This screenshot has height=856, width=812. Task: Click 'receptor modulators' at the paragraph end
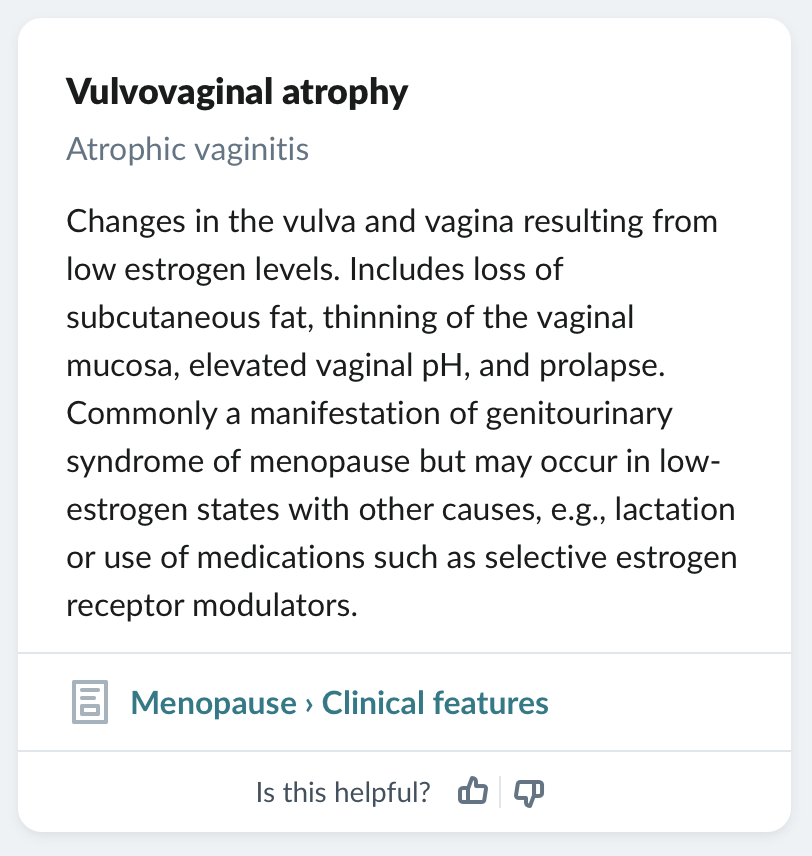pos(211,606)
